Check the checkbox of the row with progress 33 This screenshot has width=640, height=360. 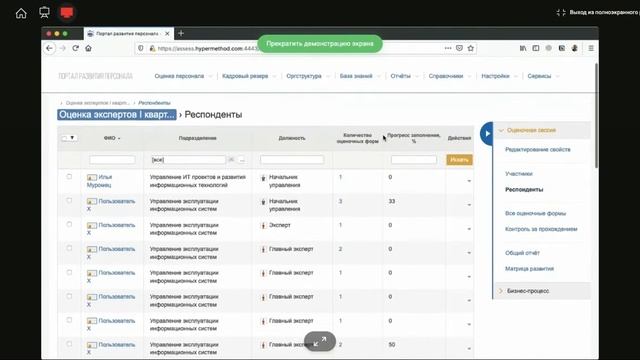point(69,201)
